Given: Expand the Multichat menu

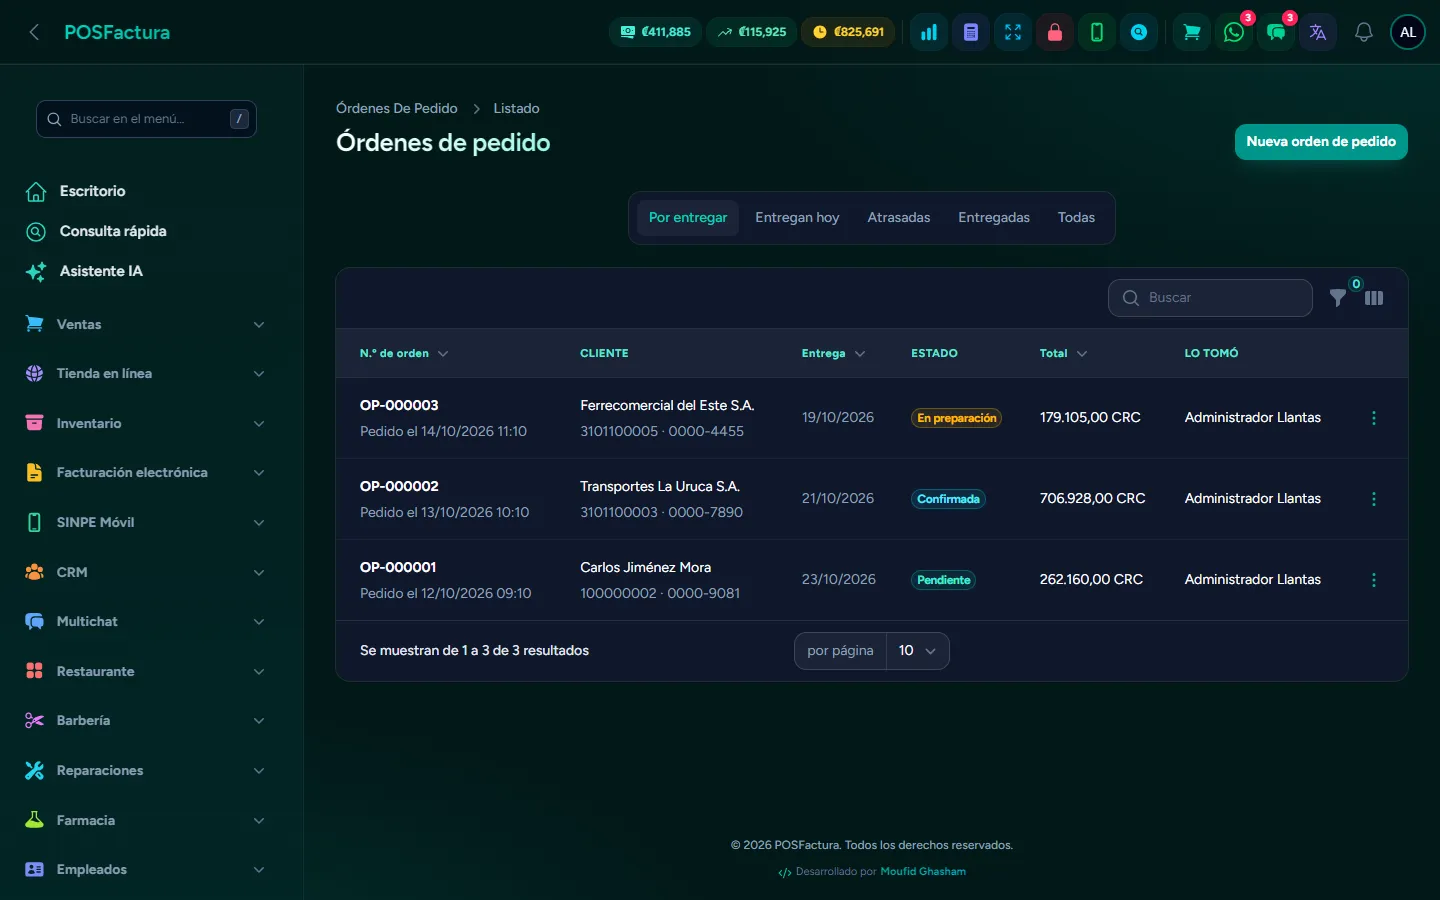Looking at the screenshot, I should coord(146,622).
